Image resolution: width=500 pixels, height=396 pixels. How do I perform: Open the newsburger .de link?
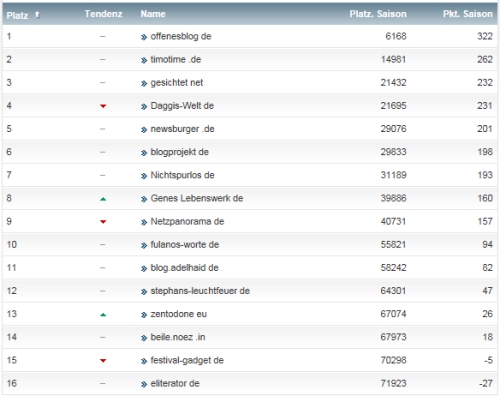[182, 129]
